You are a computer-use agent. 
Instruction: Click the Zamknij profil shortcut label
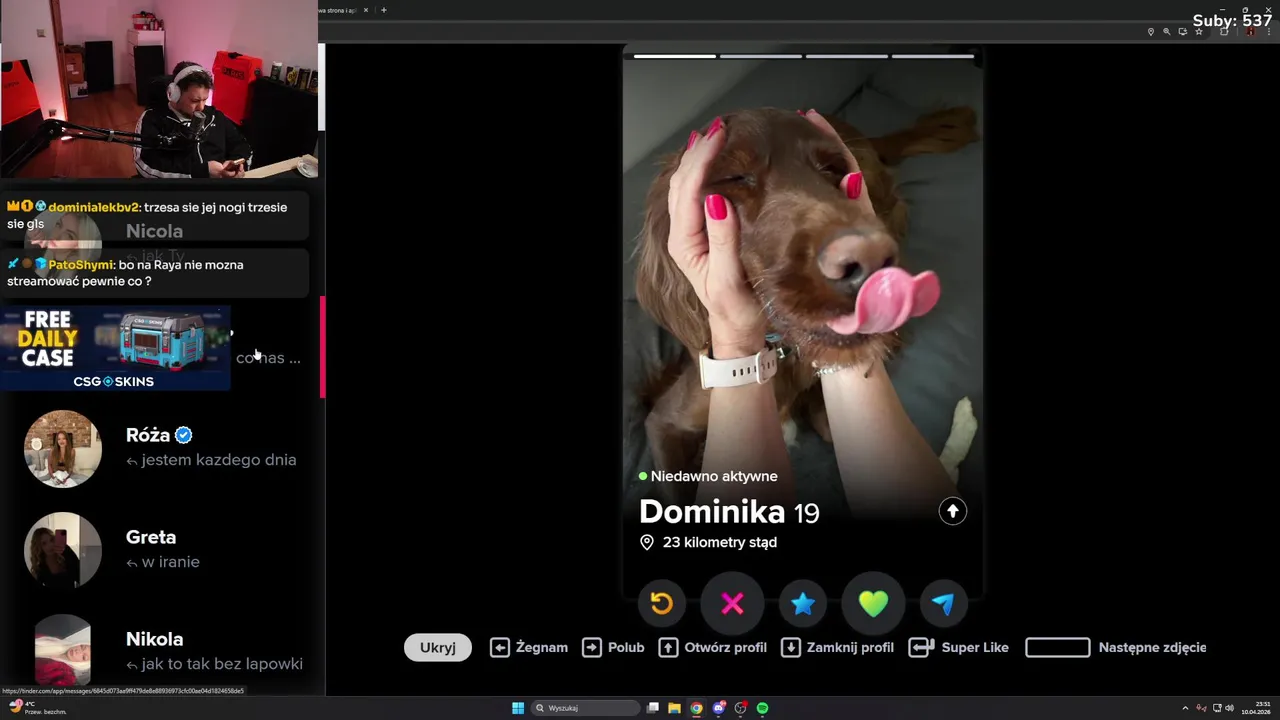pyautogui.click(x=850, y=647)
